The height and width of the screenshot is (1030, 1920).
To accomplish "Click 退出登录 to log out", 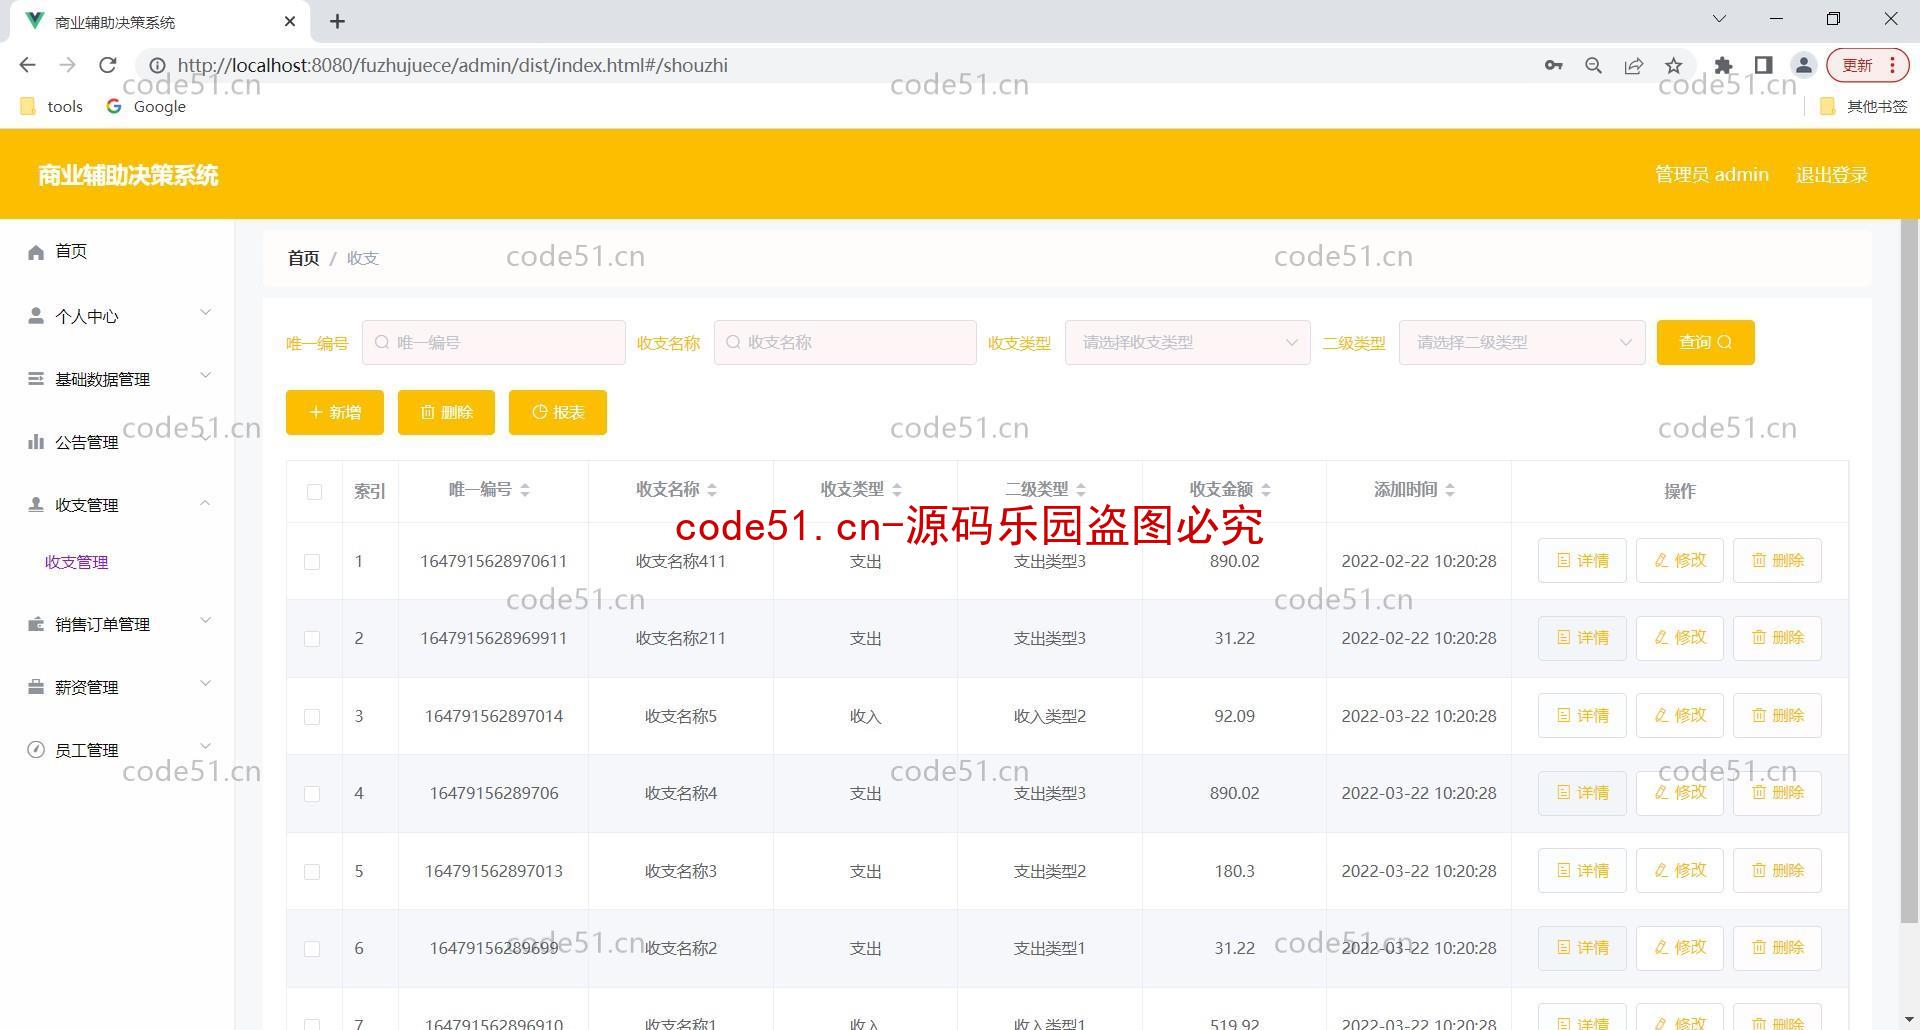I will pos(1831,175).
